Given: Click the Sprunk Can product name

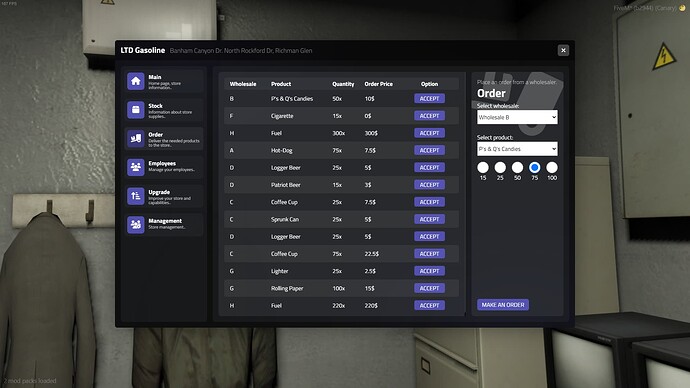Looking at the screenshot, I should (x=285, y=220).
